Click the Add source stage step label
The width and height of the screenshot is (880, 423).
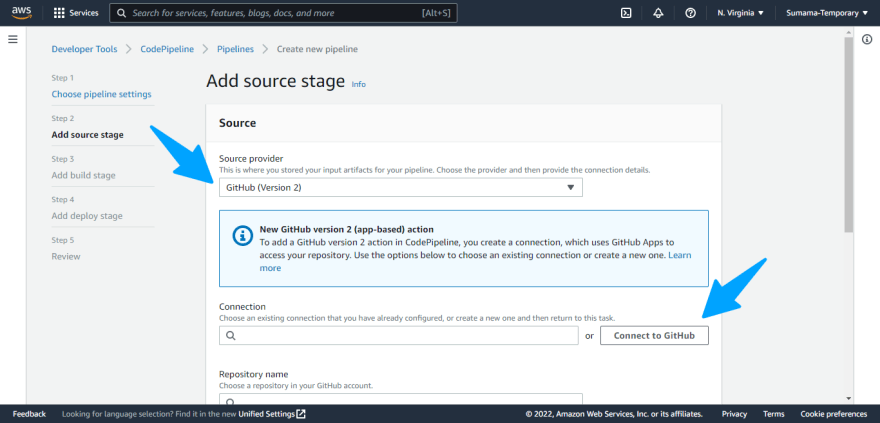pyautogui.click(x=88, y=135)
